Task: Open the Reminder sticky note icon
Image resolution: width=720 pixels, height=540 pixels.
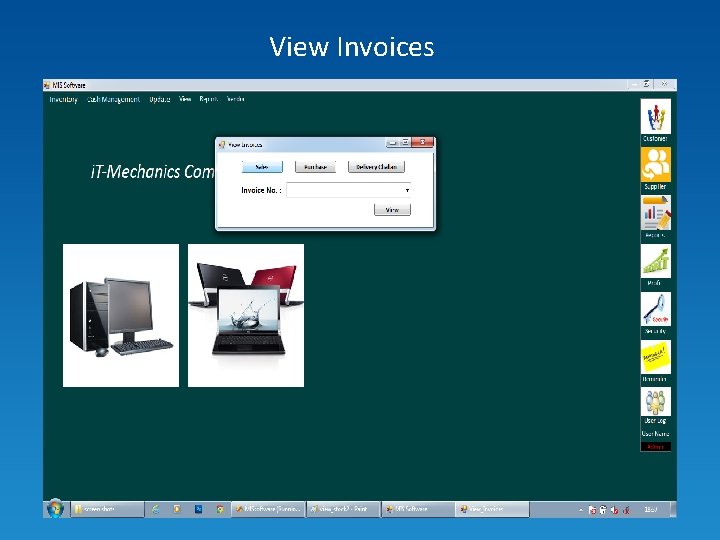Action: pyautogui.click(x=655, y=357)
